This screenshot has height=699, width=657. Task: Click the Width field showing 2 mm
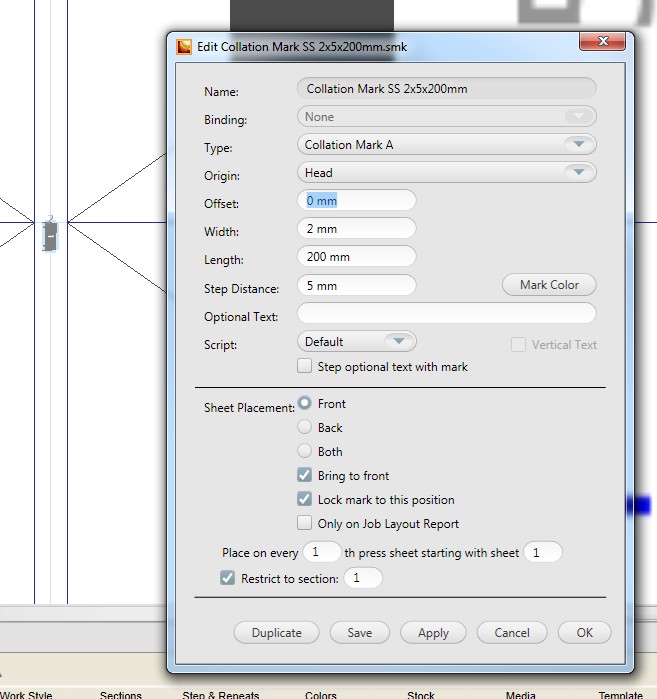point(357,229)
